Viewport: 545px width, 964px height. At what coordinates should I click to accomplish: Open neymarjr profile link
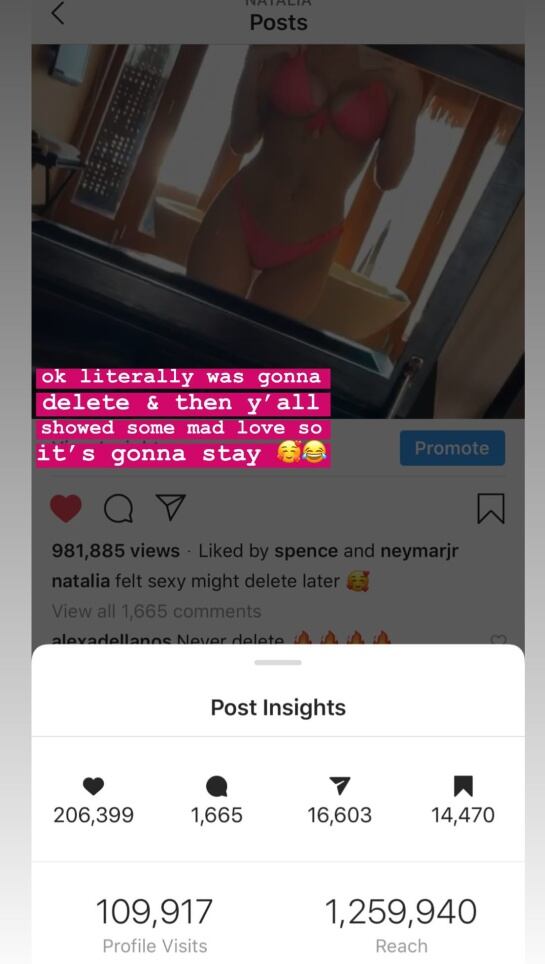[420, 551]
